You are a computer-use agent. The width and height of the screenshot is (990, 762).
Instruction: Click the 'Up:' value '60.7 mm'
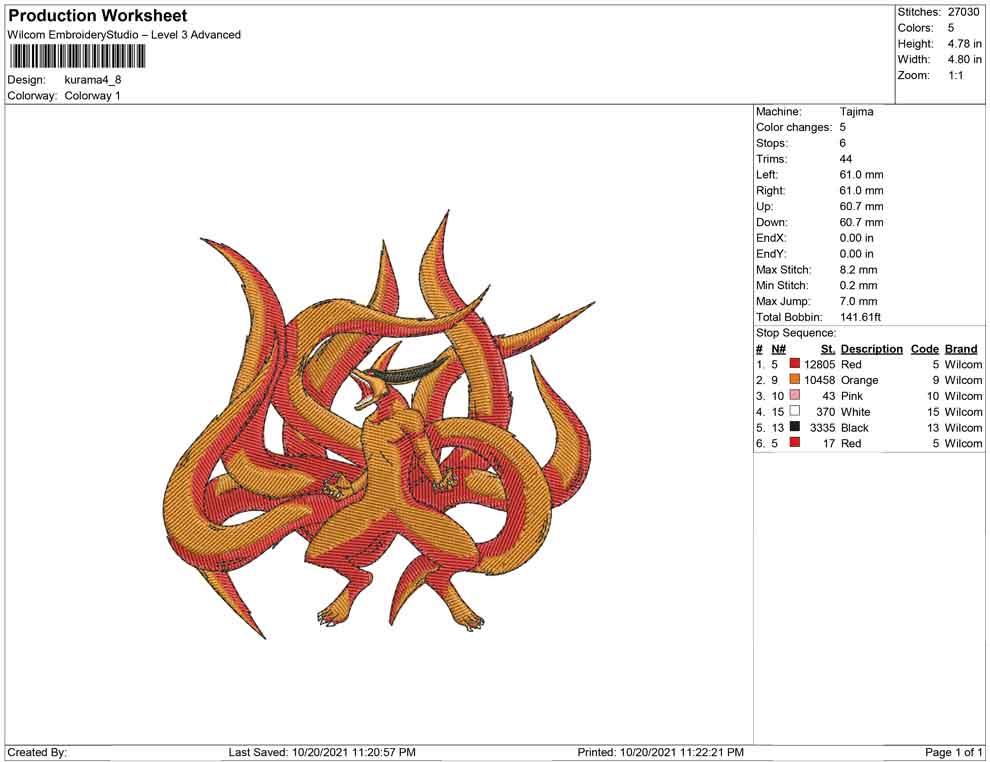(861, 206)
